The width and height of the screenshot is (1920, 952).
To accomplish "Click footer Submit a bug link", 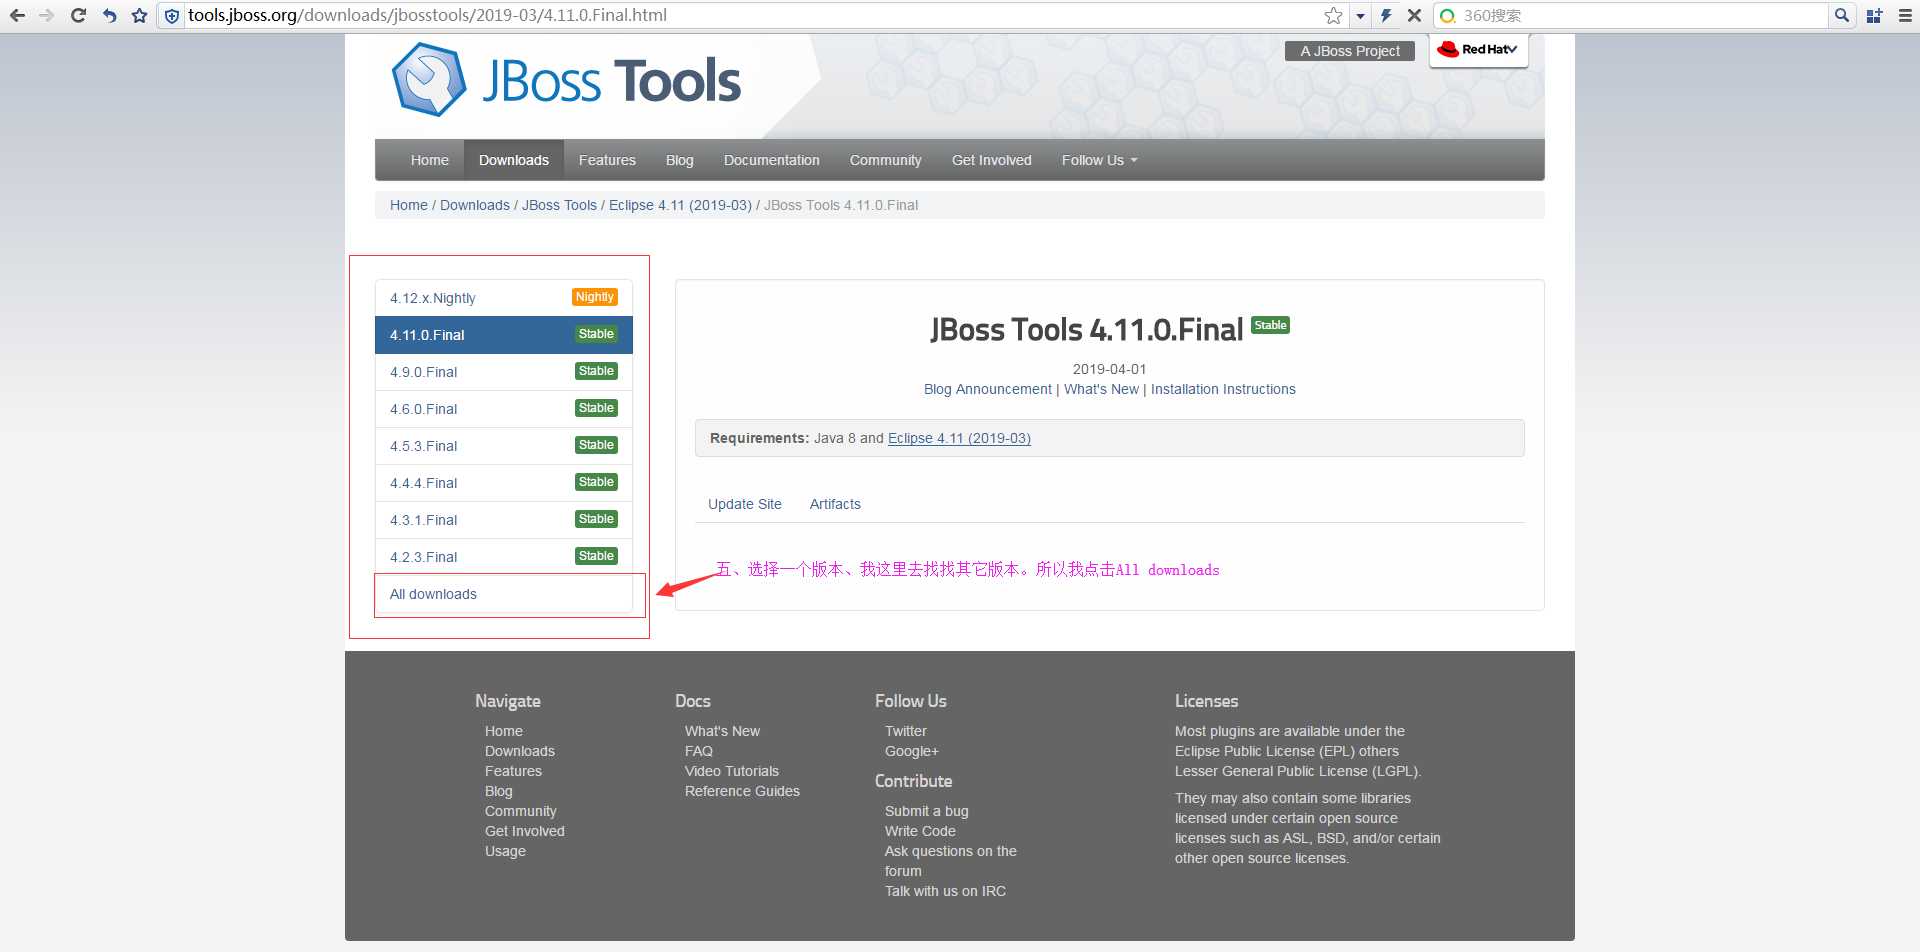I will [x=927, y=811].
